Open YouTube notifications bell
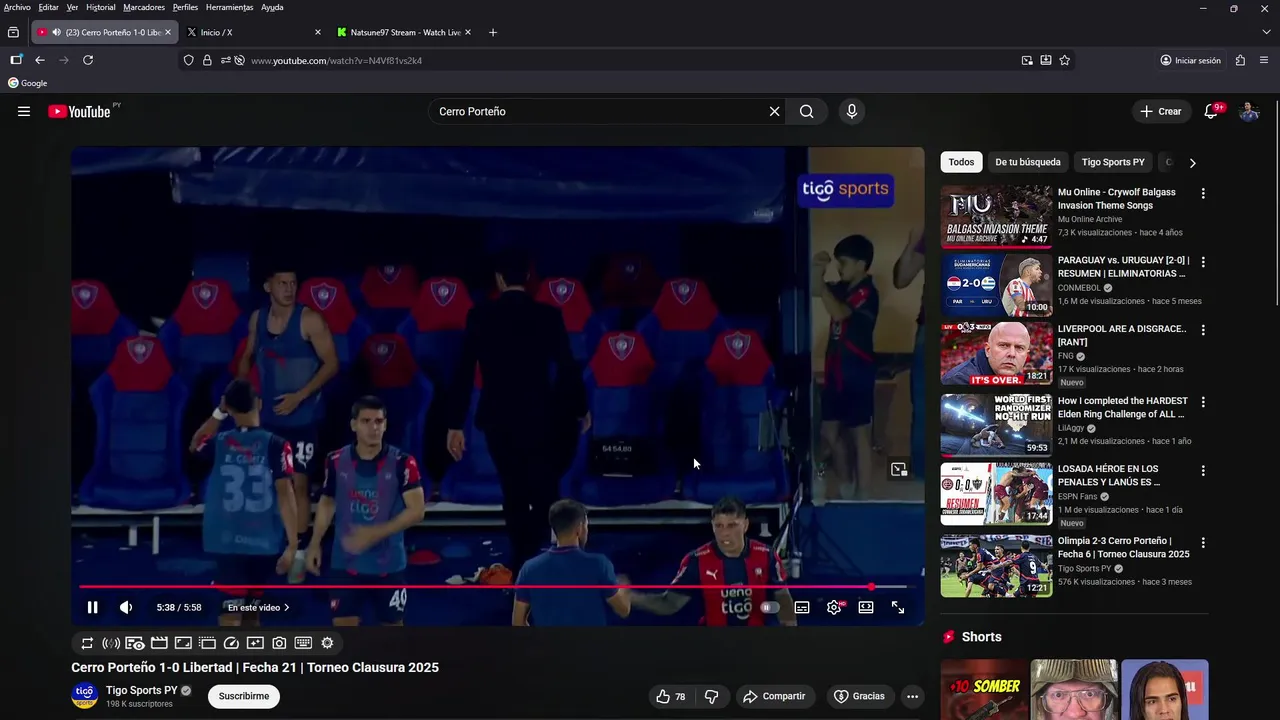This screenshot has width=1280, height=720. (1211, 112)
